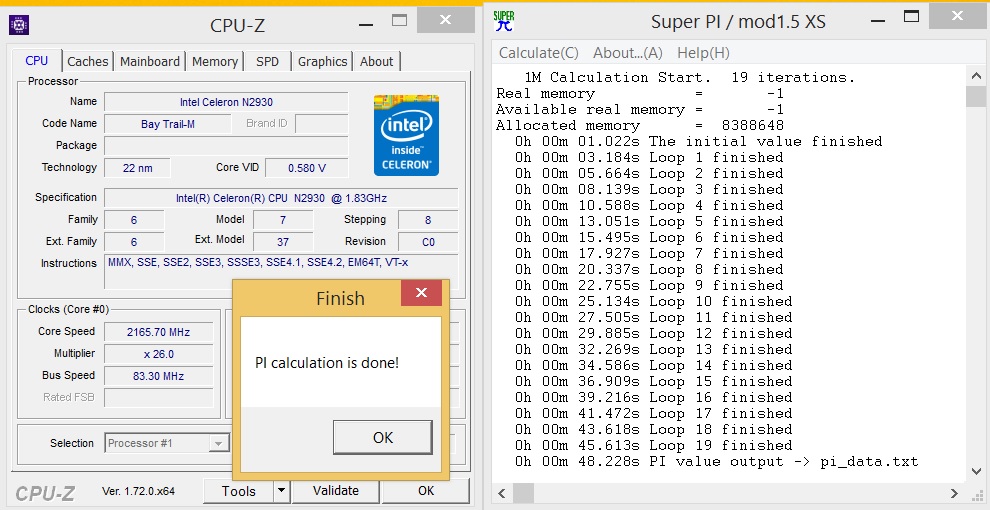
Task: Click the line 'PI value output -> pi_data.txt'
Action: coord(716,461)
